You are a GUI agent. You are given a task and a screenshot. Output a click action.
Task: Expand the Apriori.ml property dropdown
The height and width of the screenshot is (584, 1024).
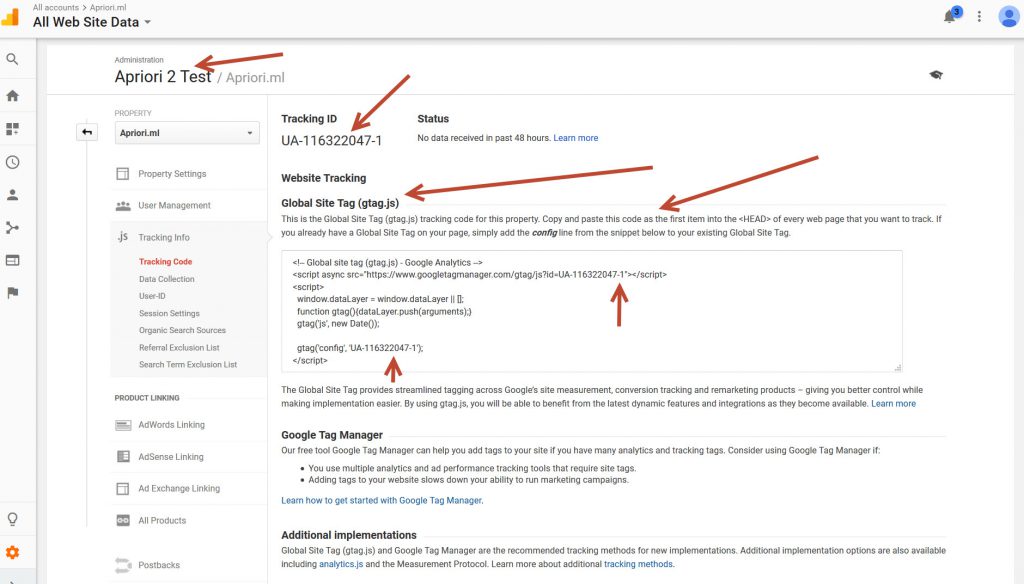click(186, 133)
